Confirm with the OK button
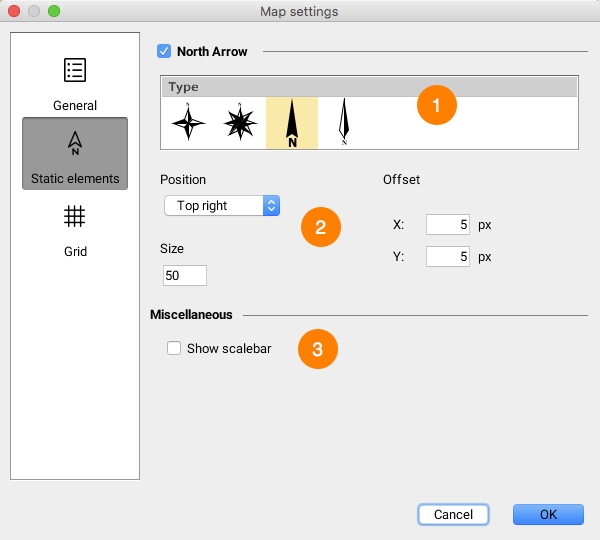The width and height of the screenshot is (600, 540). [x=548, y=514]
